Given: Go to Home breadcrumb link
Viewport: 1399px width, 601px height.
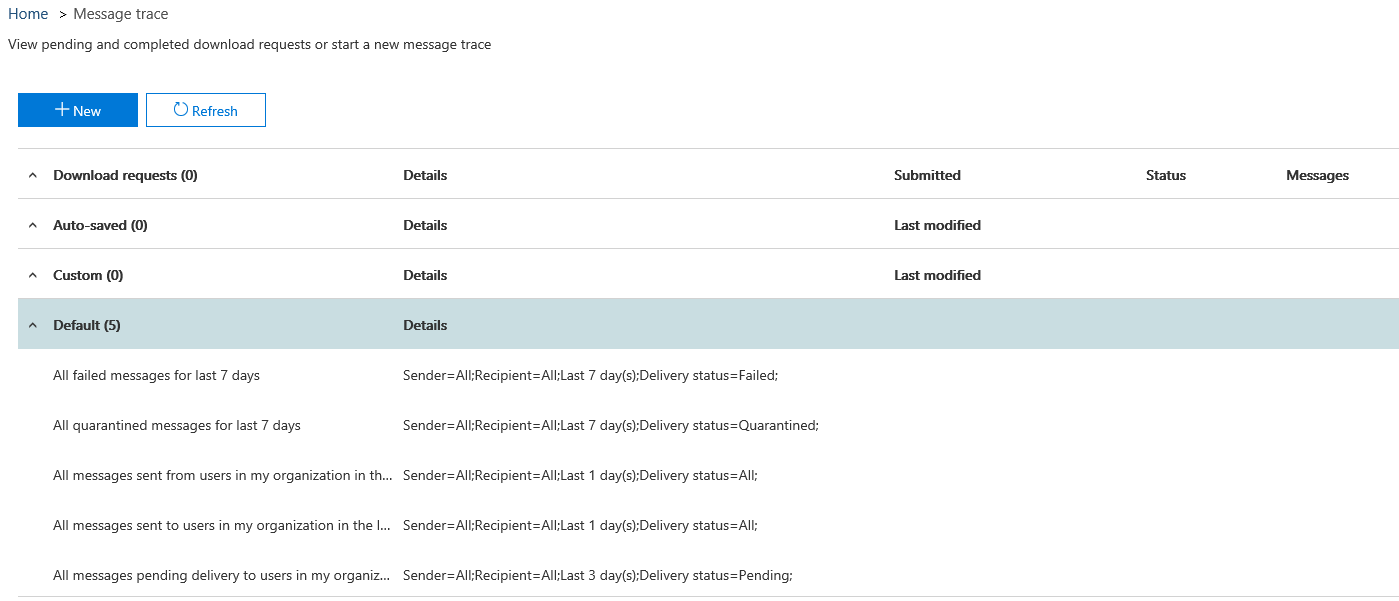Looking at the screenshot, I should point(28,14).
